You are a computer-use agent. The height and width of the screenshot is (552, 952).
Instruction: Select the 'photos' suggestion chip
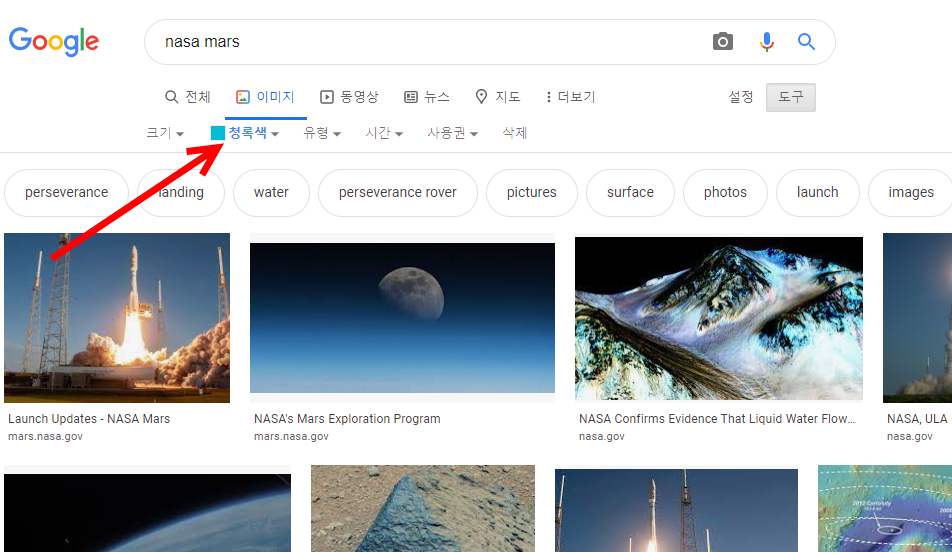pyautogui.click(x=725, y=193)
